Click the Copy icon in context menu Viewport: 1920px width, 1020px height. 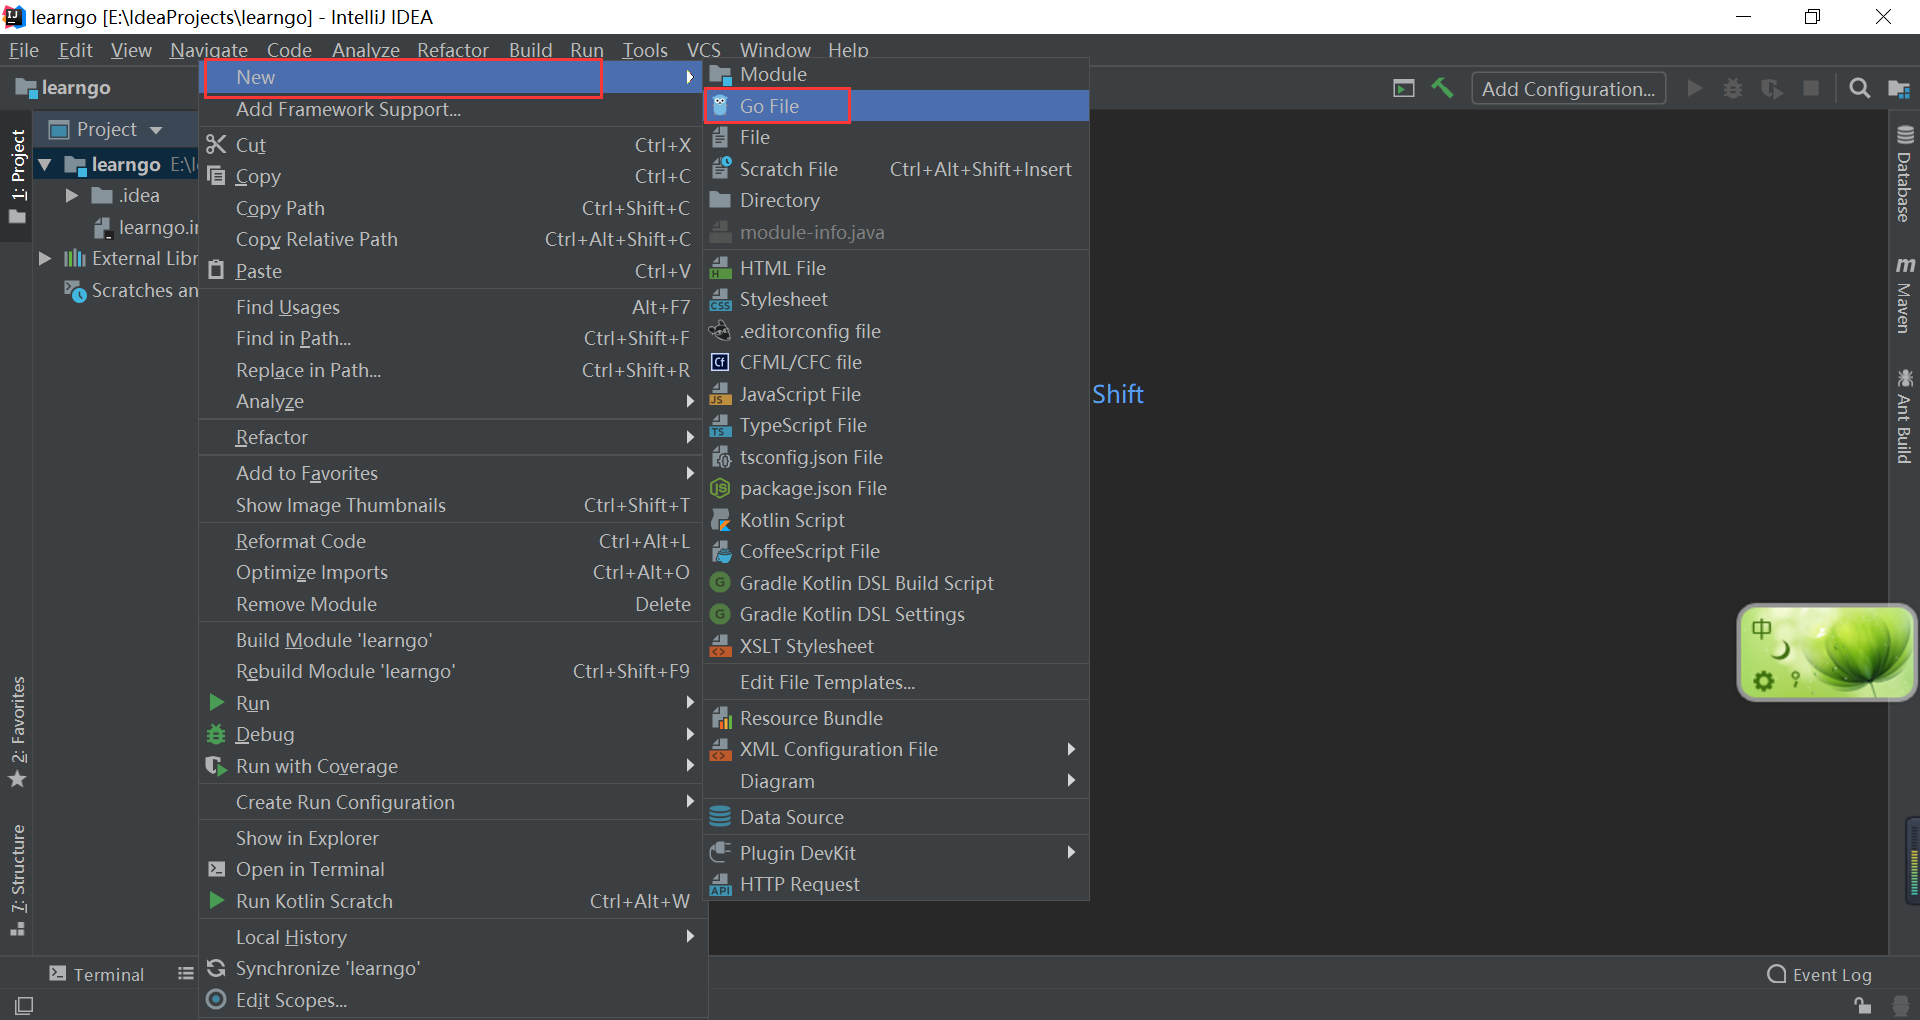click(216, 176)
